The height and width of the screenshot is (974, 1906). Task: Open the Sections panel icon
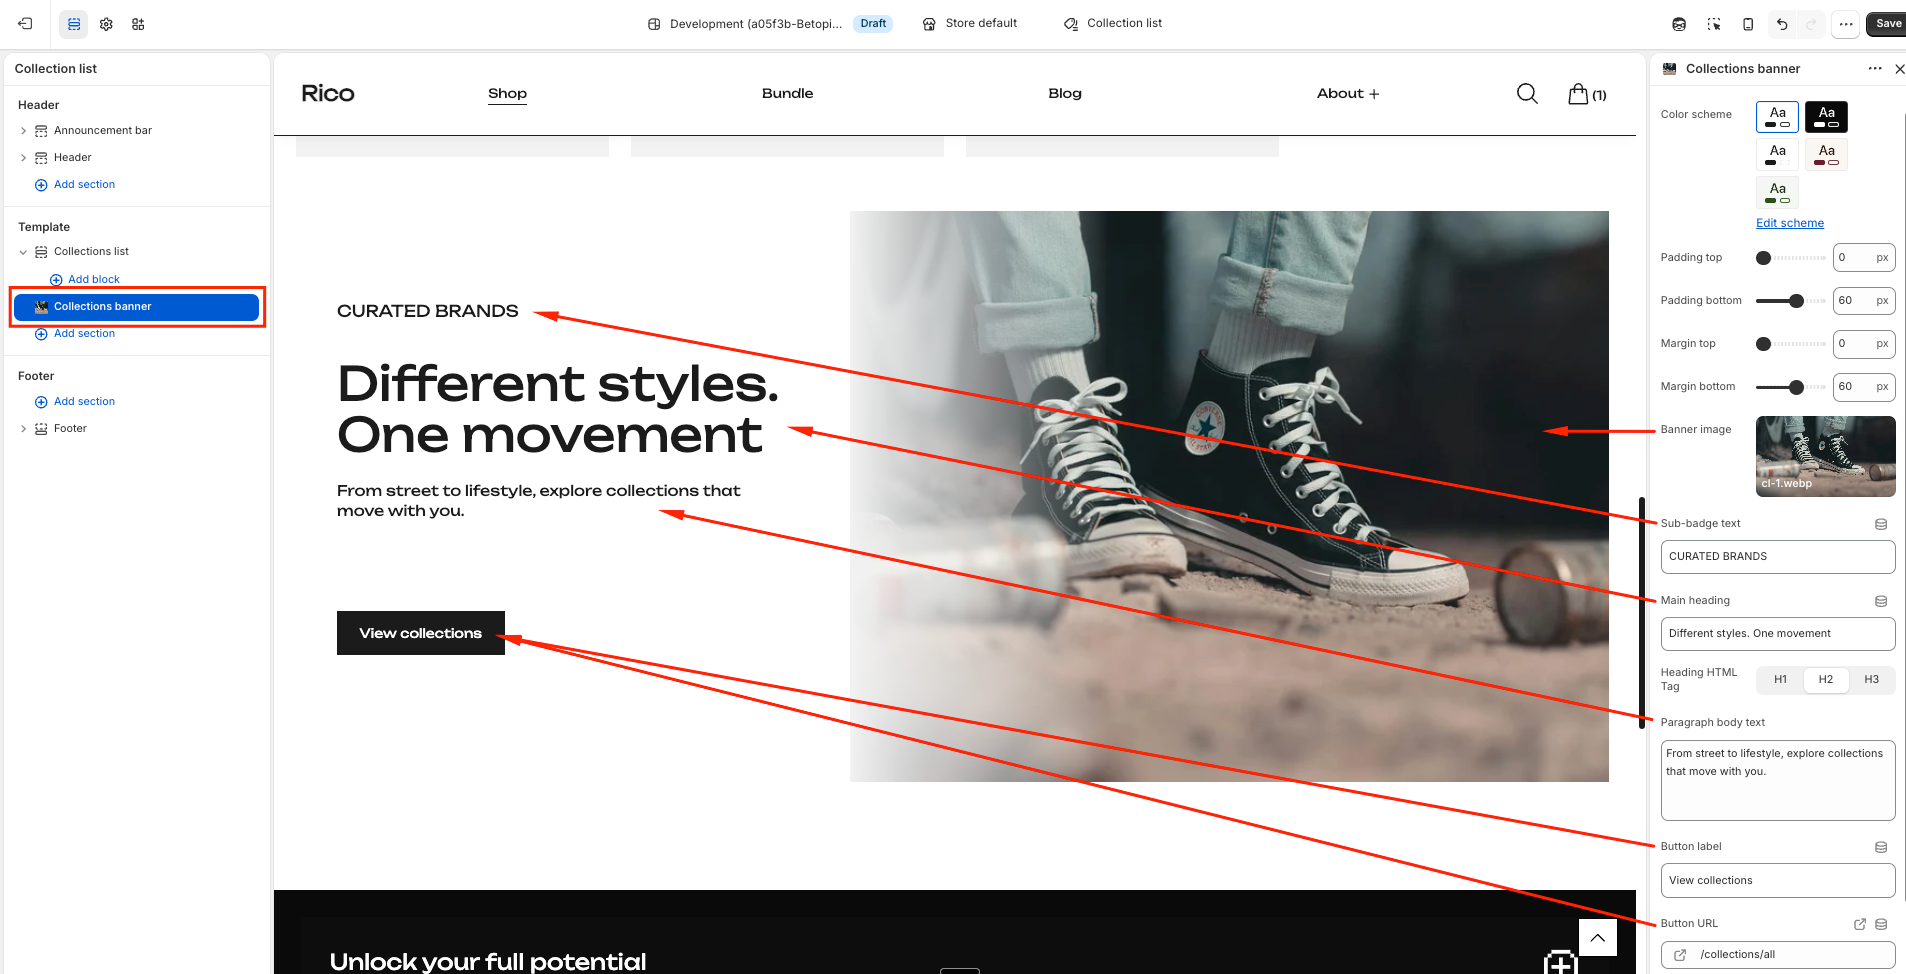click(74, 24)
